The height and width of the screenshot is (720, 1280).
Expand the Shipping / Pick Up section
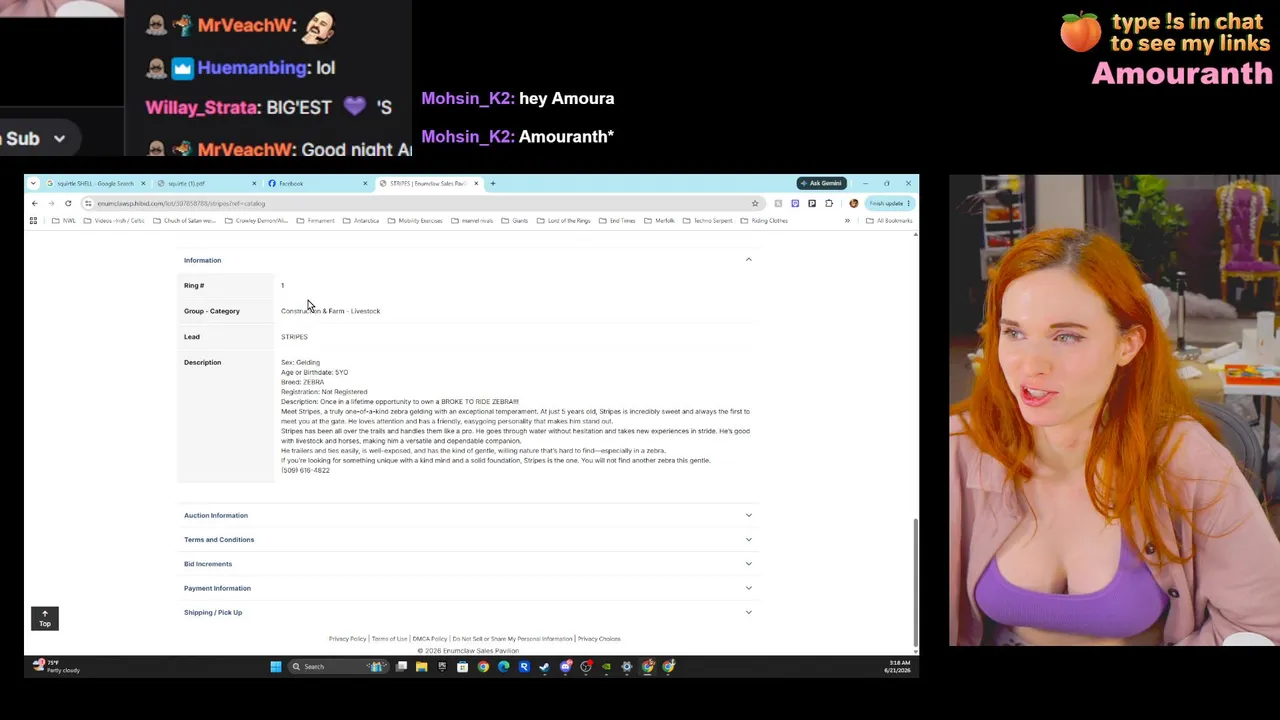tap(467, 612)
